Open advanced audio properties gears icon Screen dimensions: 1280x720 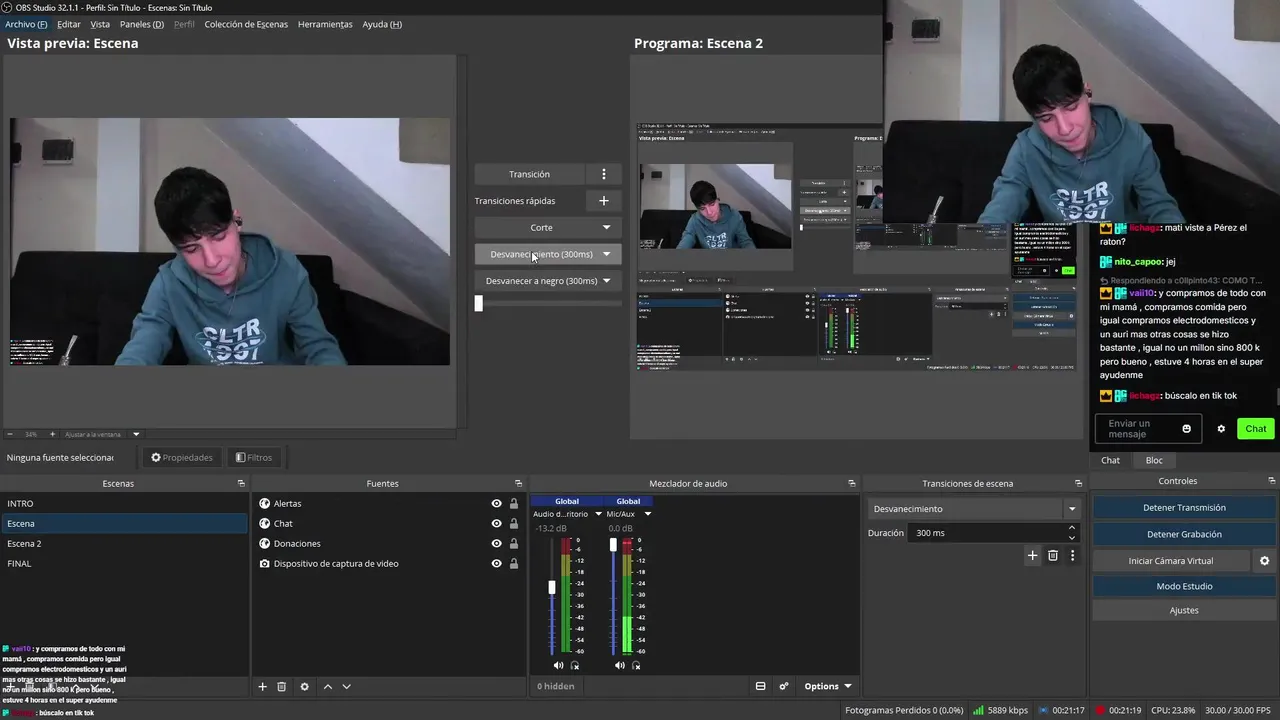[784, 686]
